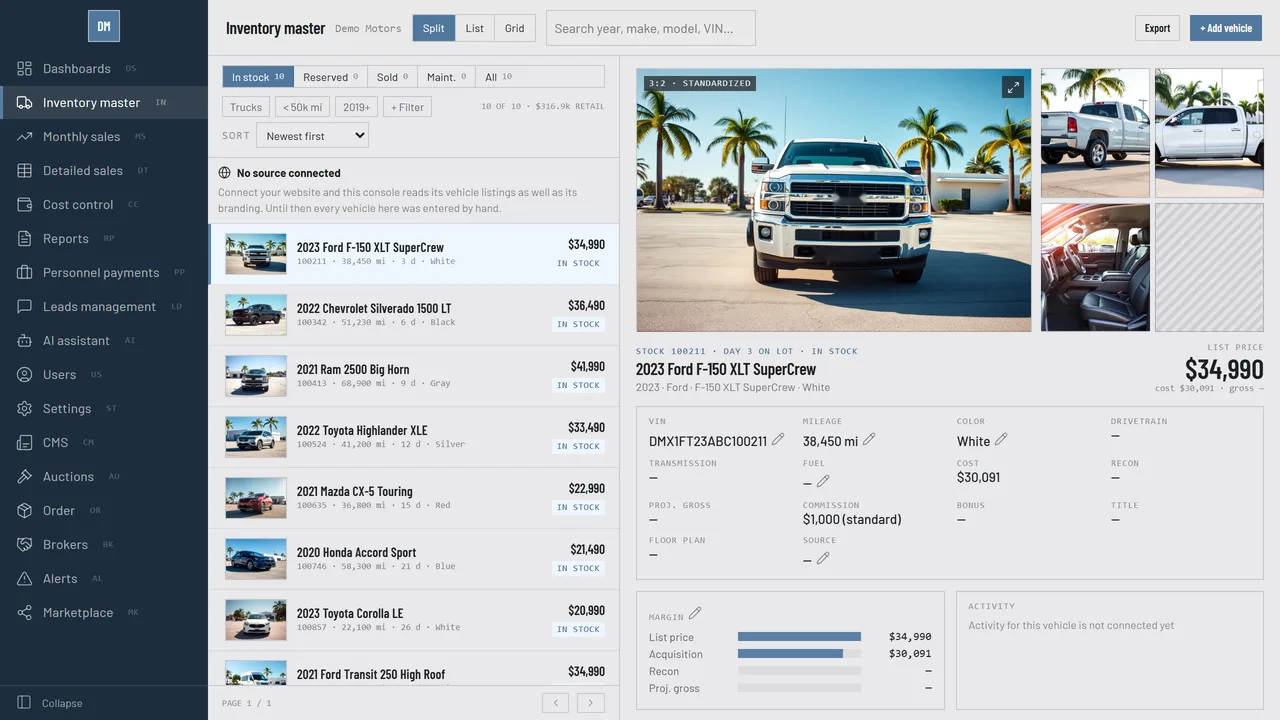Open Alerts warning triangle icon
The height and width of the screenshot is (720, 1280).
pyautogui.click(x=24, y=579)
